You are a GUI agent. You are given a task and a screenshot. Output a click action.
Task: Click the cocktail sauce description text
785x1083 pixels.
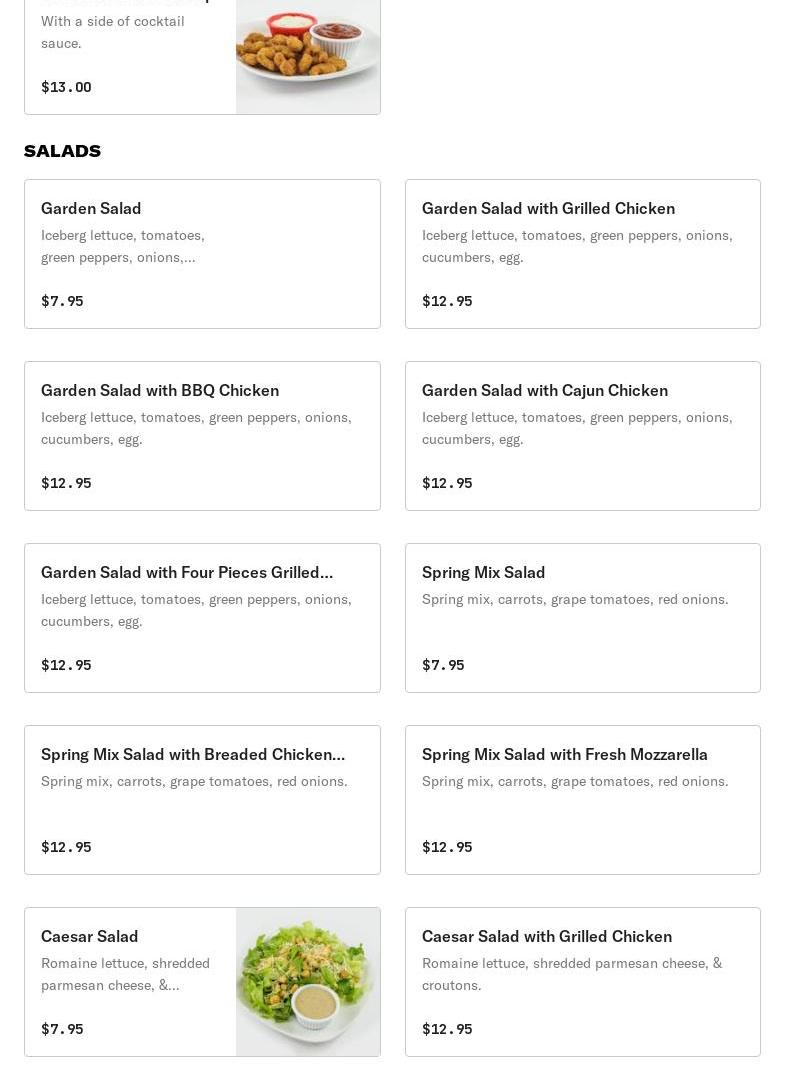coord(113,32)
